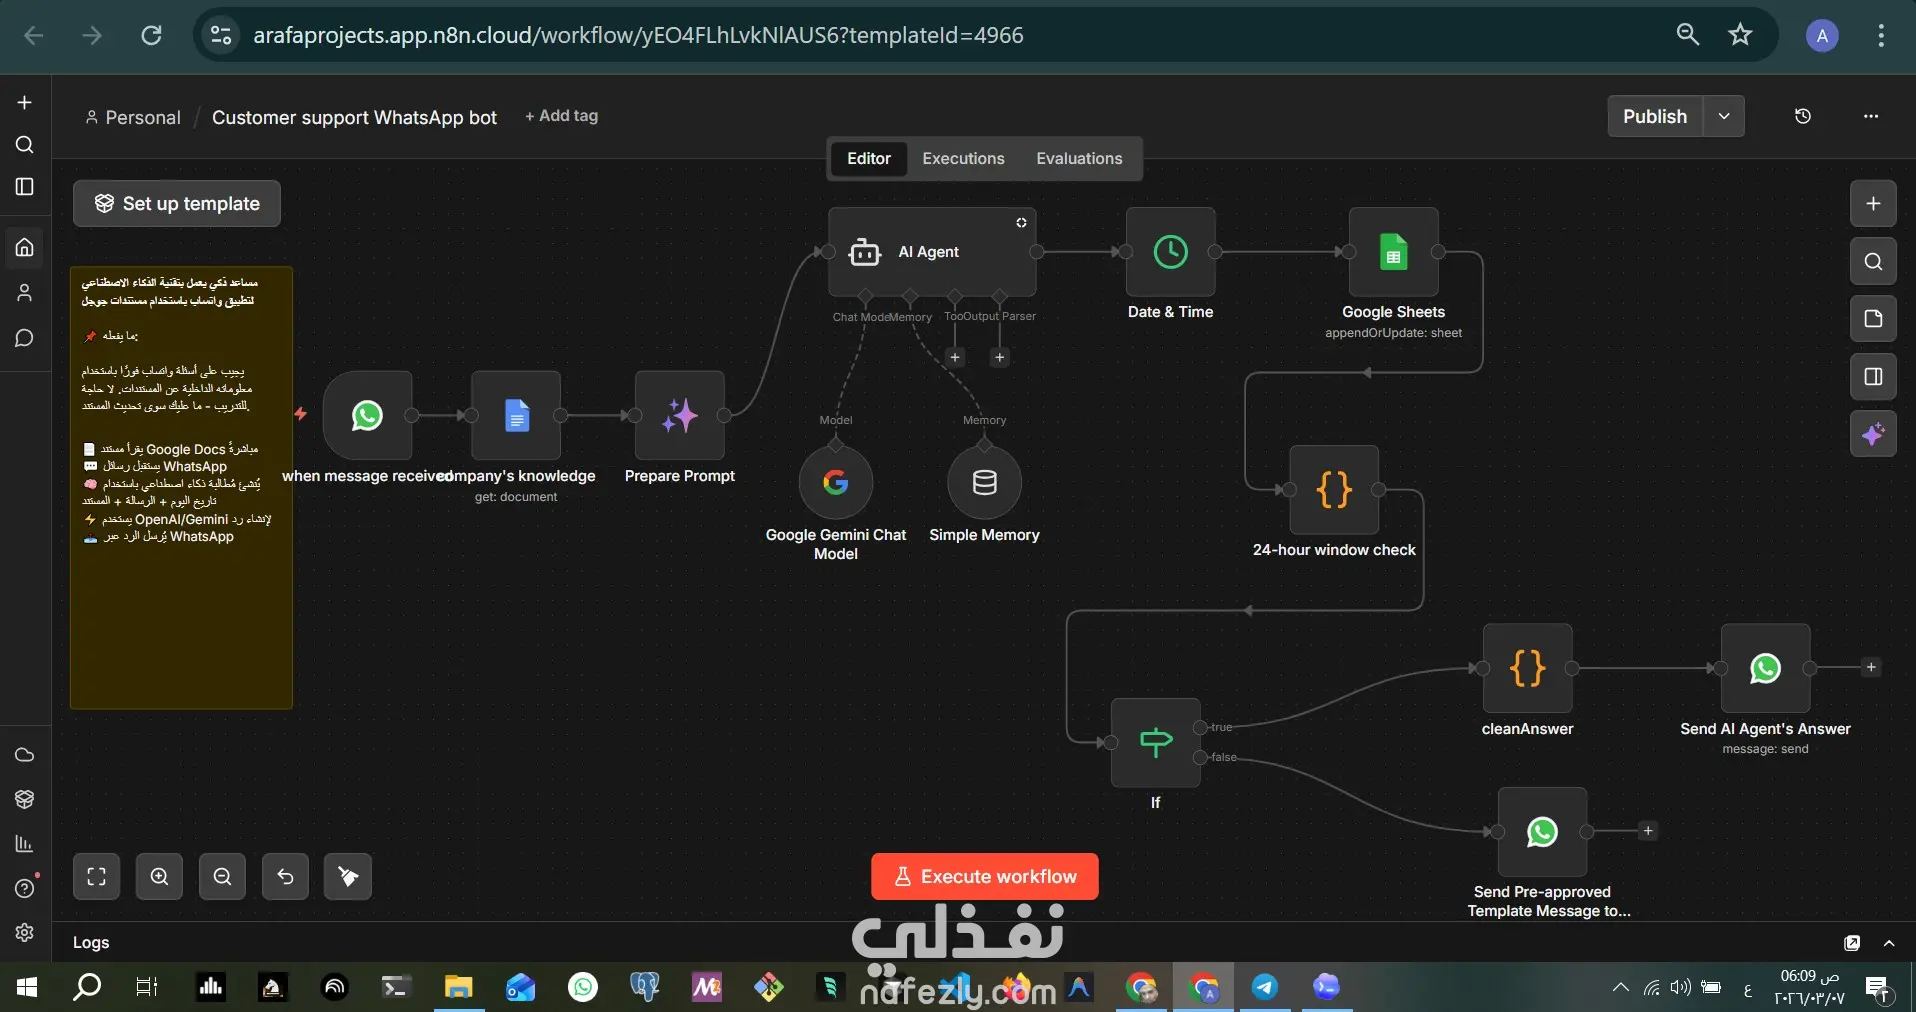
Task: Select the Send AI Agent's Answer node
Action: (1766, 668)
